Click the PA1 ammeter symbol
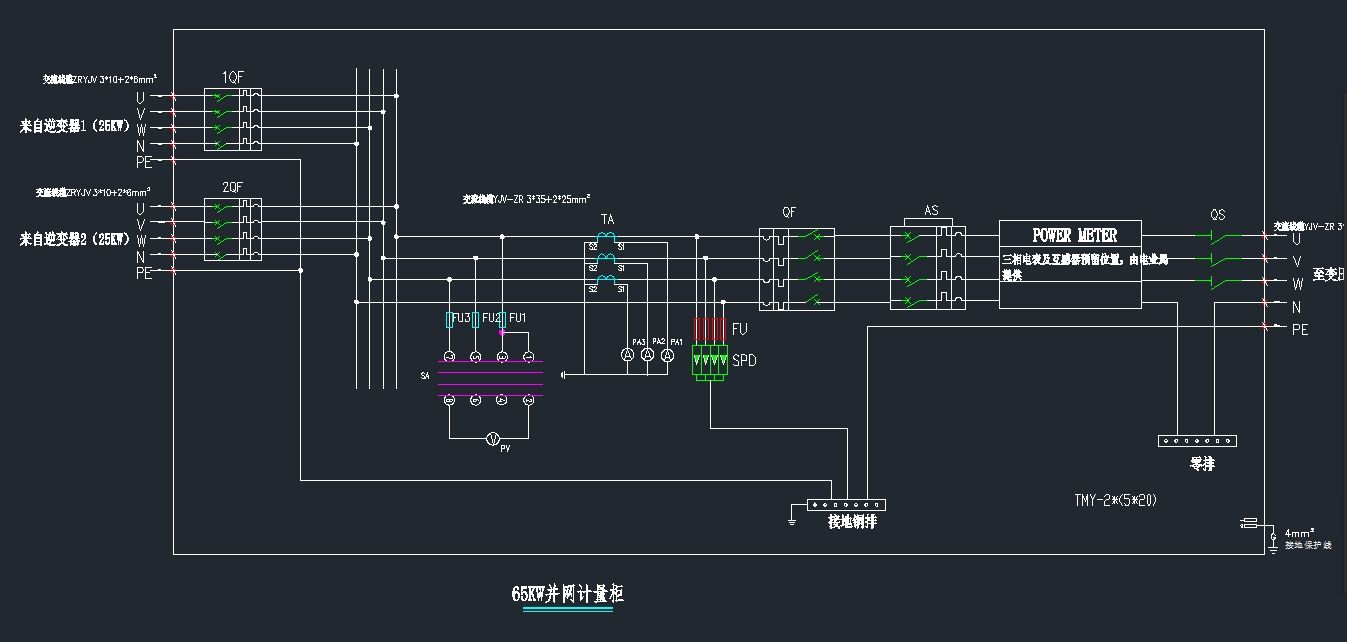The image size is (1347, 642). tap(667, 356)
